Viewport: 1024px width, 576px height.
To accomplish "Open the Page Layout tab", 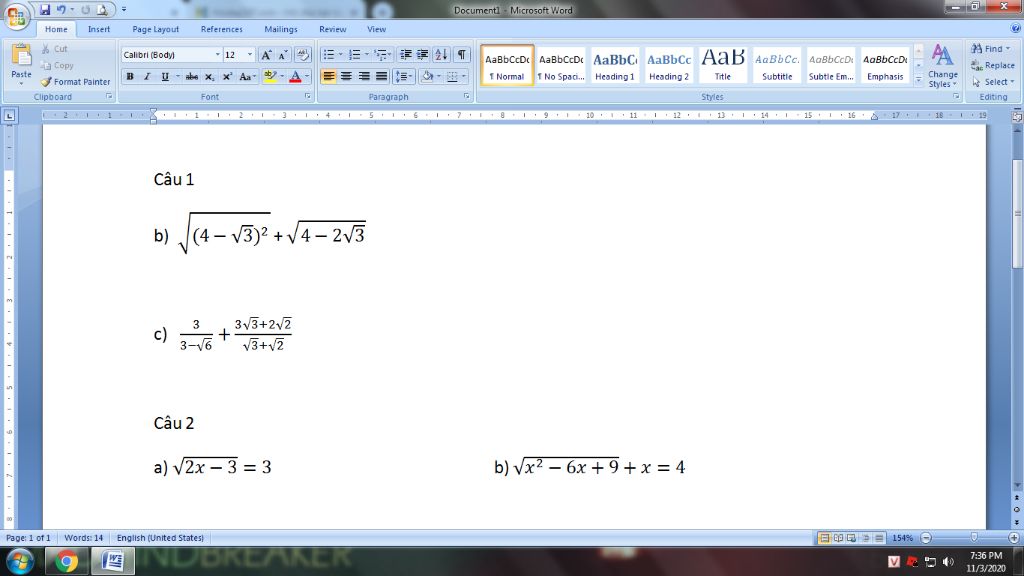I will coord(155,29).
